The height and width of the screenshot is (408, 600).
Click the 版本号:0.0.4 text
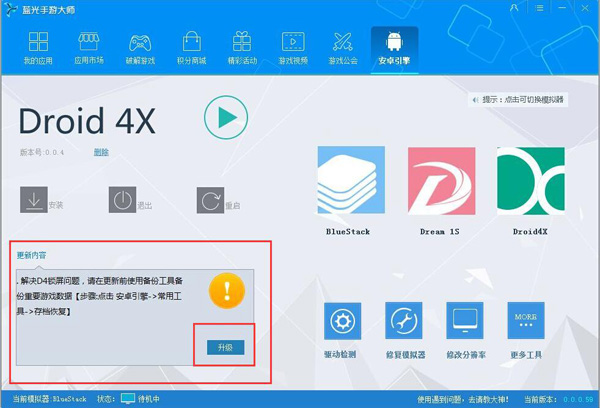pos(42,152)
